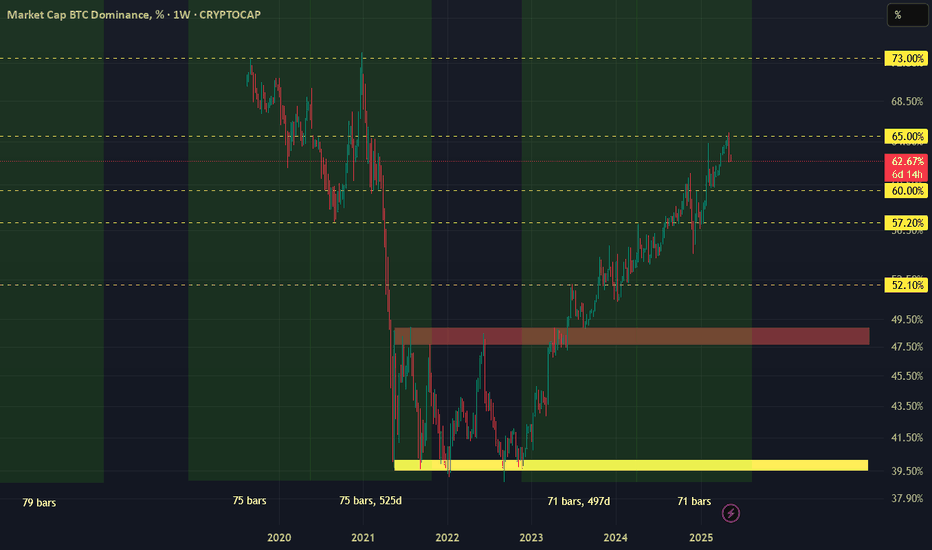The image size is (932, 550).
Task: Click the 37.90% price axis value
Action: click(x=907, y=498)
